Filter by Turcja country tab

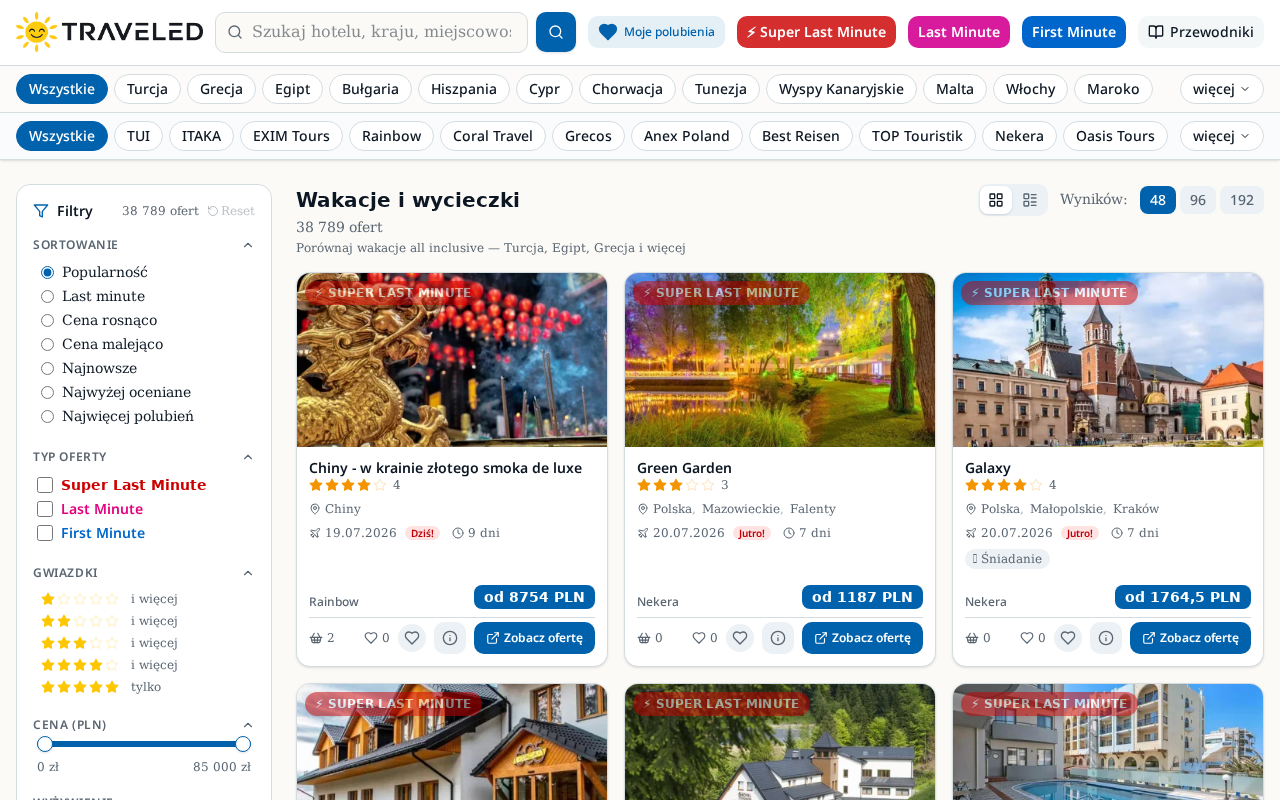click(x=147, y=89)
